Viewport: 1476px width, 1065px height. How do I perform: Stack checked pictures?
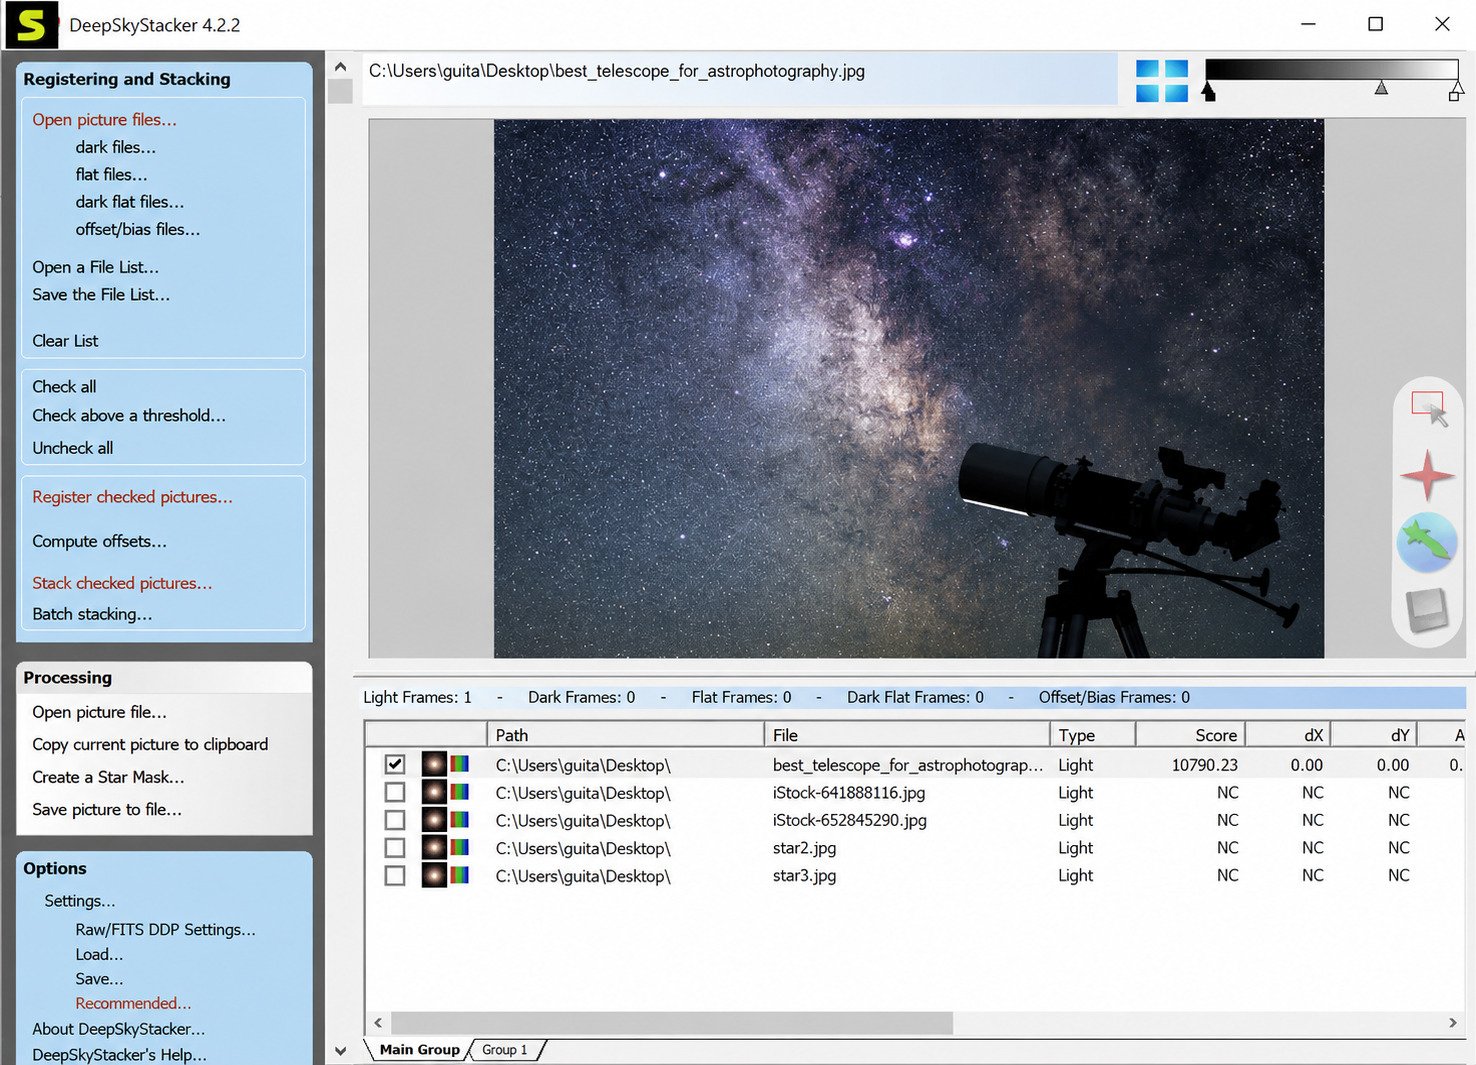122,583
